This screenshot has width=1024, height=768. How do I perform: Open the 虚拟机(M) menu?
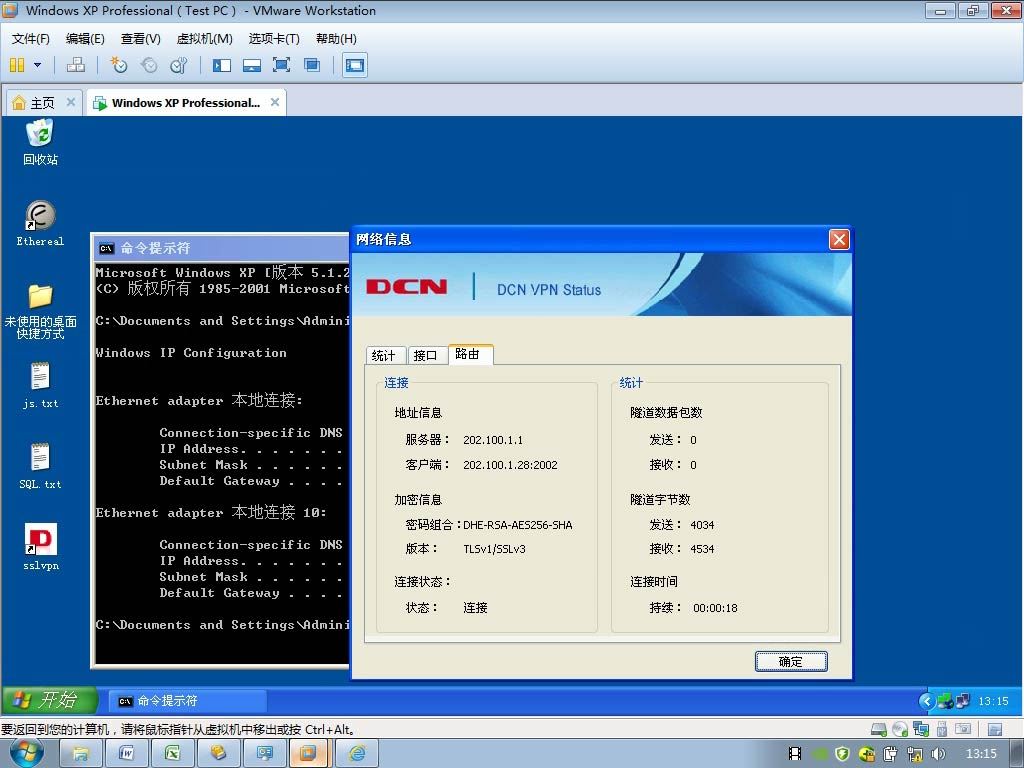coord(204,39)
